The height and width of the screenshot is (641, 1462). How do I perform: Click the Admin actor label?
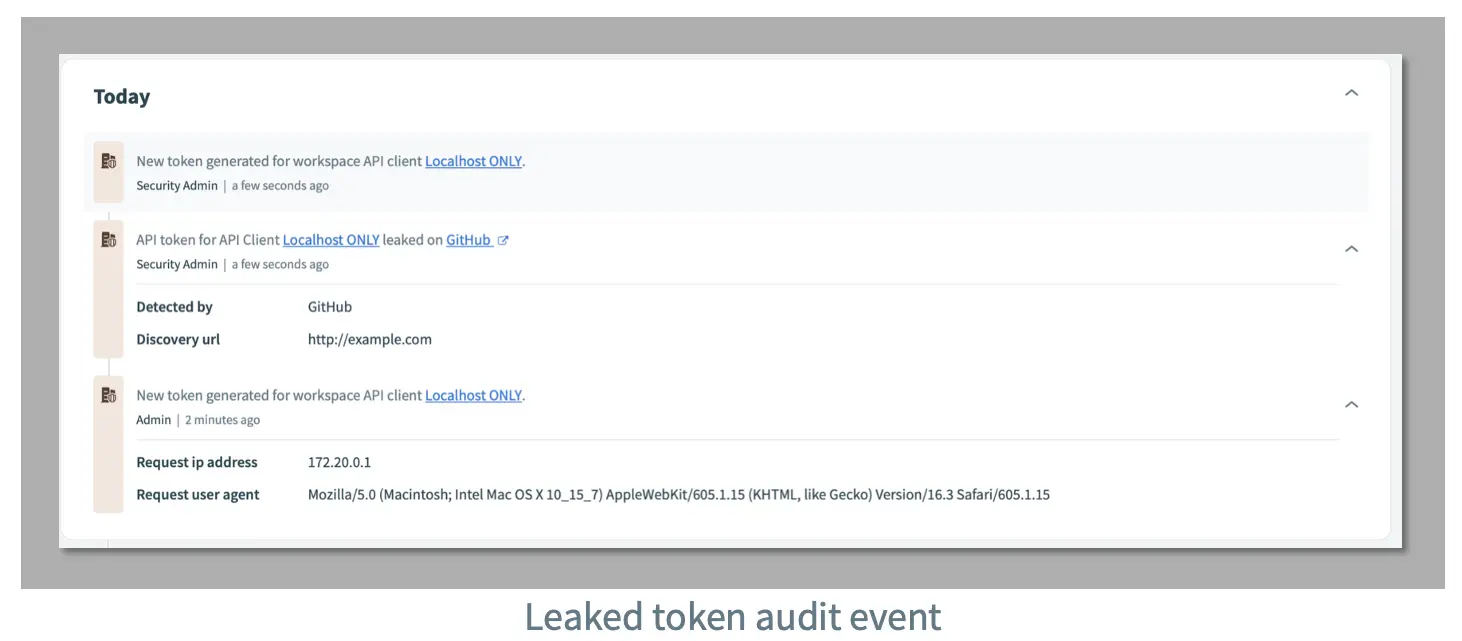152,419
